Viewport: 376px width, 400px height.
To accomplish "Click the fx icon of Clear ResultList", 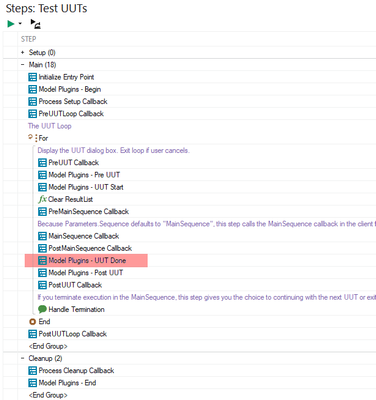I will pos(42,199).
